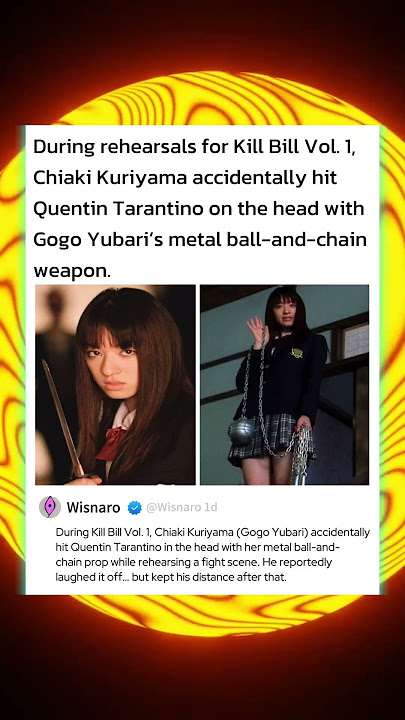This screenshot has width=405, height=720.
Task: Click the 1d post timestamp
Action: click(211, 507)
